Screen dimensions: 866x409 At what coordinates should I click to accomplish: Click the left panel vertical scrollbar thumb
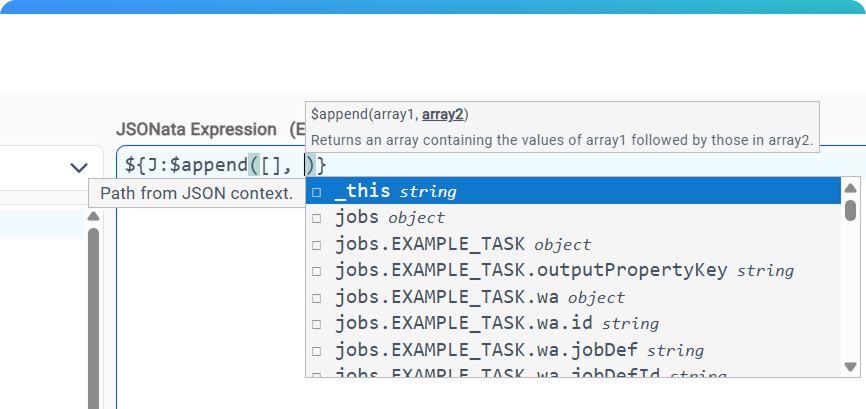click(x=94, y=318)
